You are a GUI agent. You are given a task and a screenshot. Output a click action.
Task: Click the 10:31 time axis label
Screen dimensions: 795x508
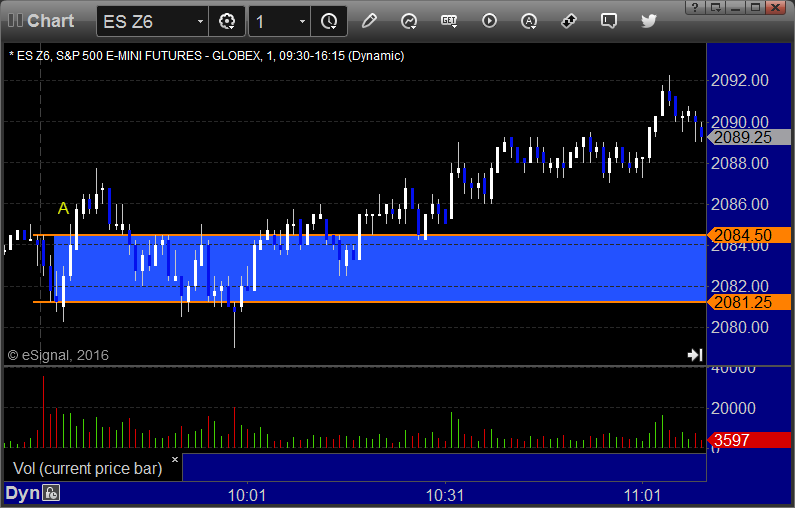pos(445,495)
